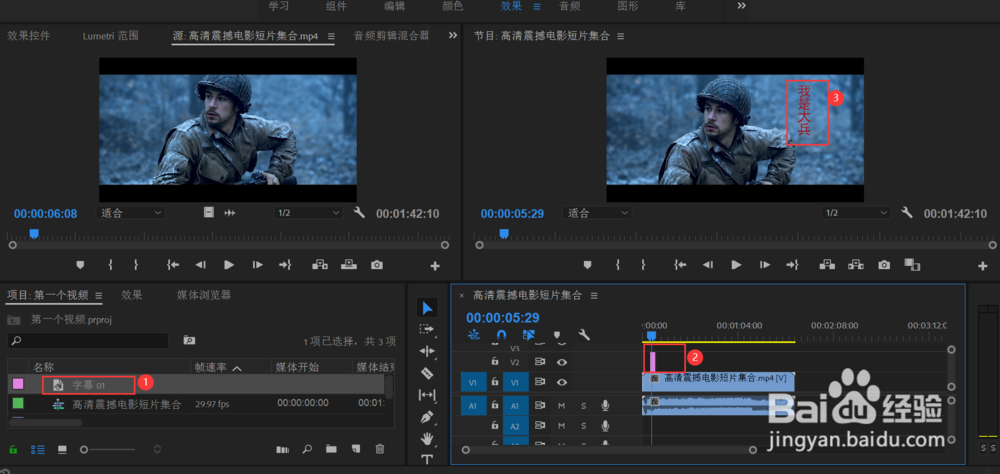Viewport: 1000px width, 474px height.
Task: Switch to 编辑 workspace
Action: (x=394, y=6)
